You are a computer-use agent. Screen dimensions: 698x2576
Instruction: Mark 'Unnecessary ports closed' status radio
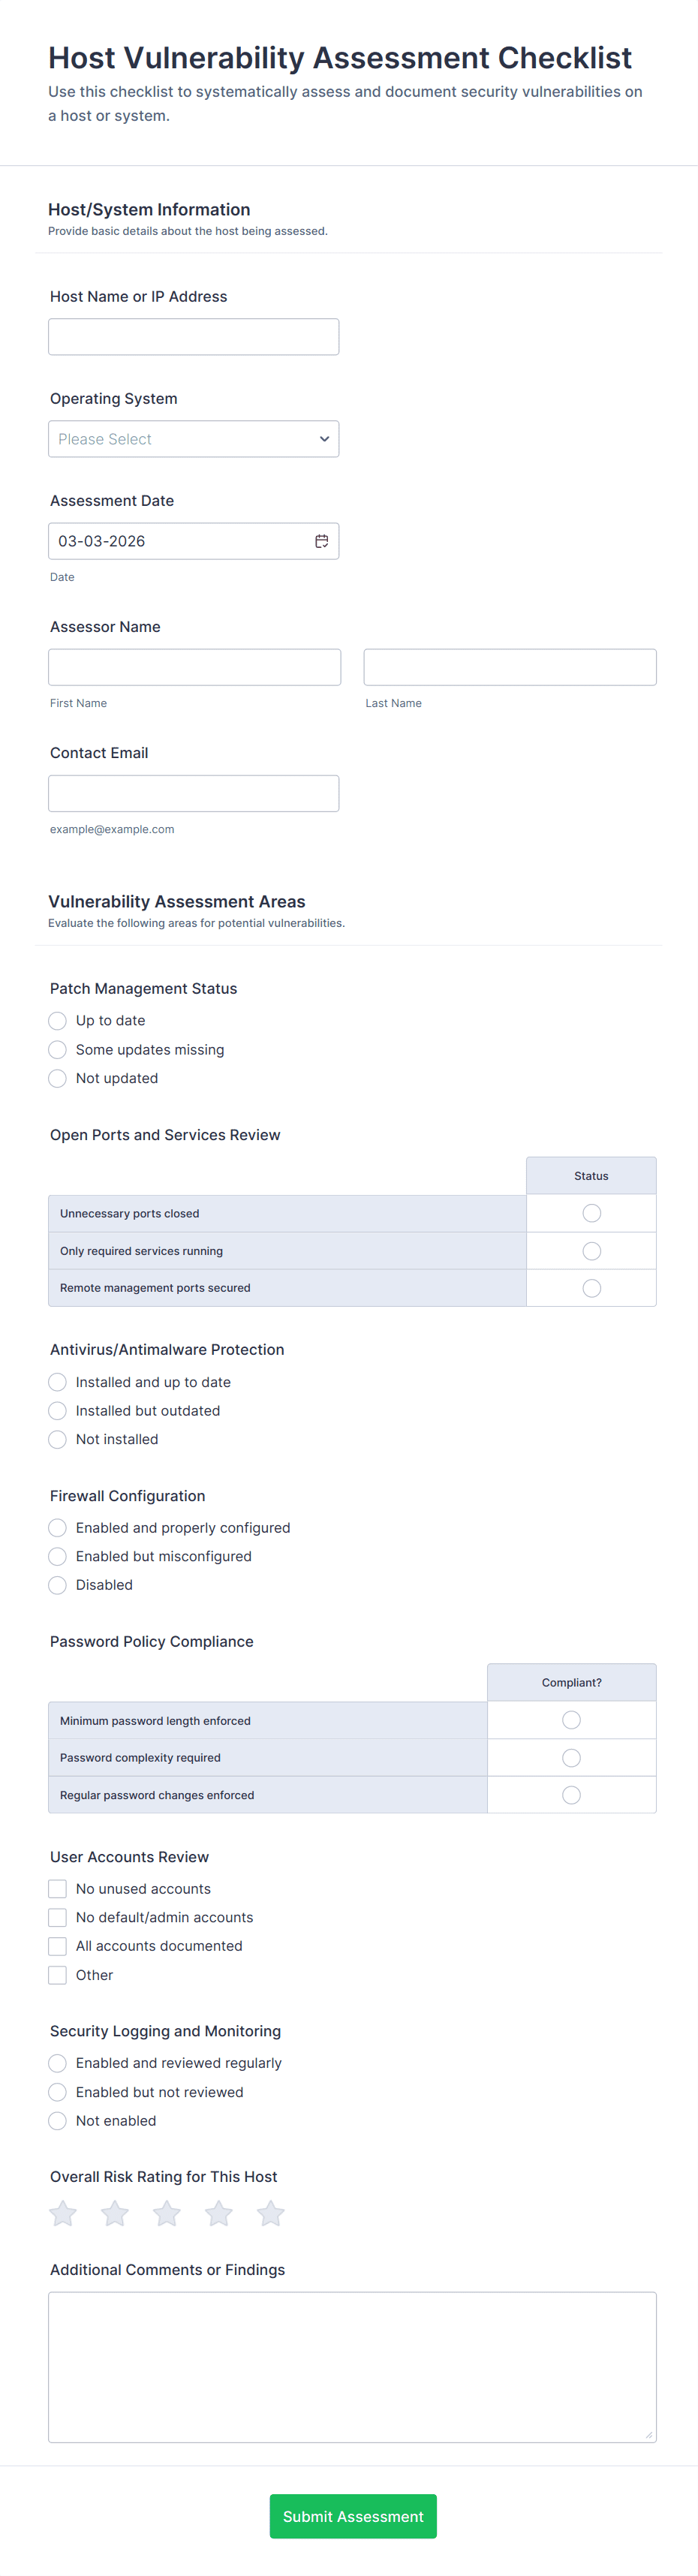pos(591,1214)
